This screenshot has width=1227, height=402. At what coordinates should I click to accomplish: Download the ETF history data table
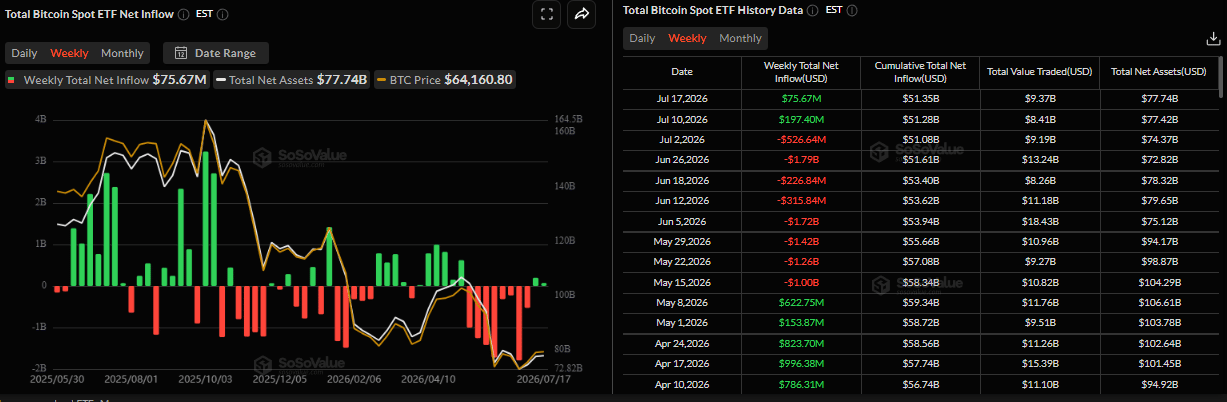(x=1213, y=39)
